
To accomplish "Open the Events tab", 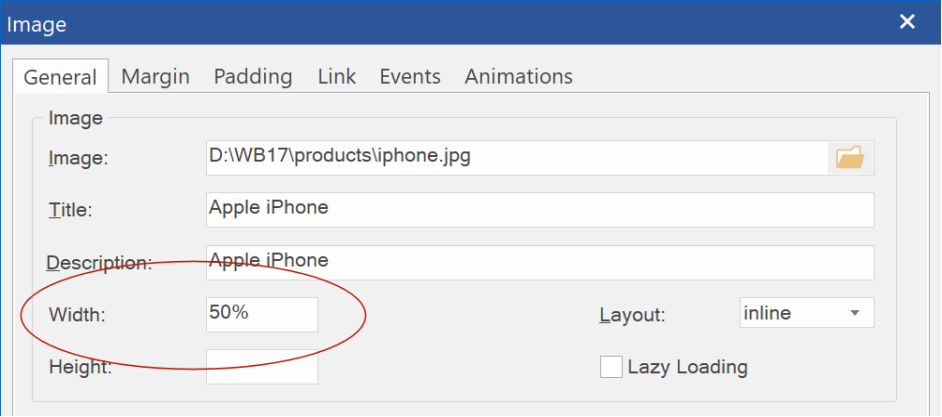I will tap(410, 77).
